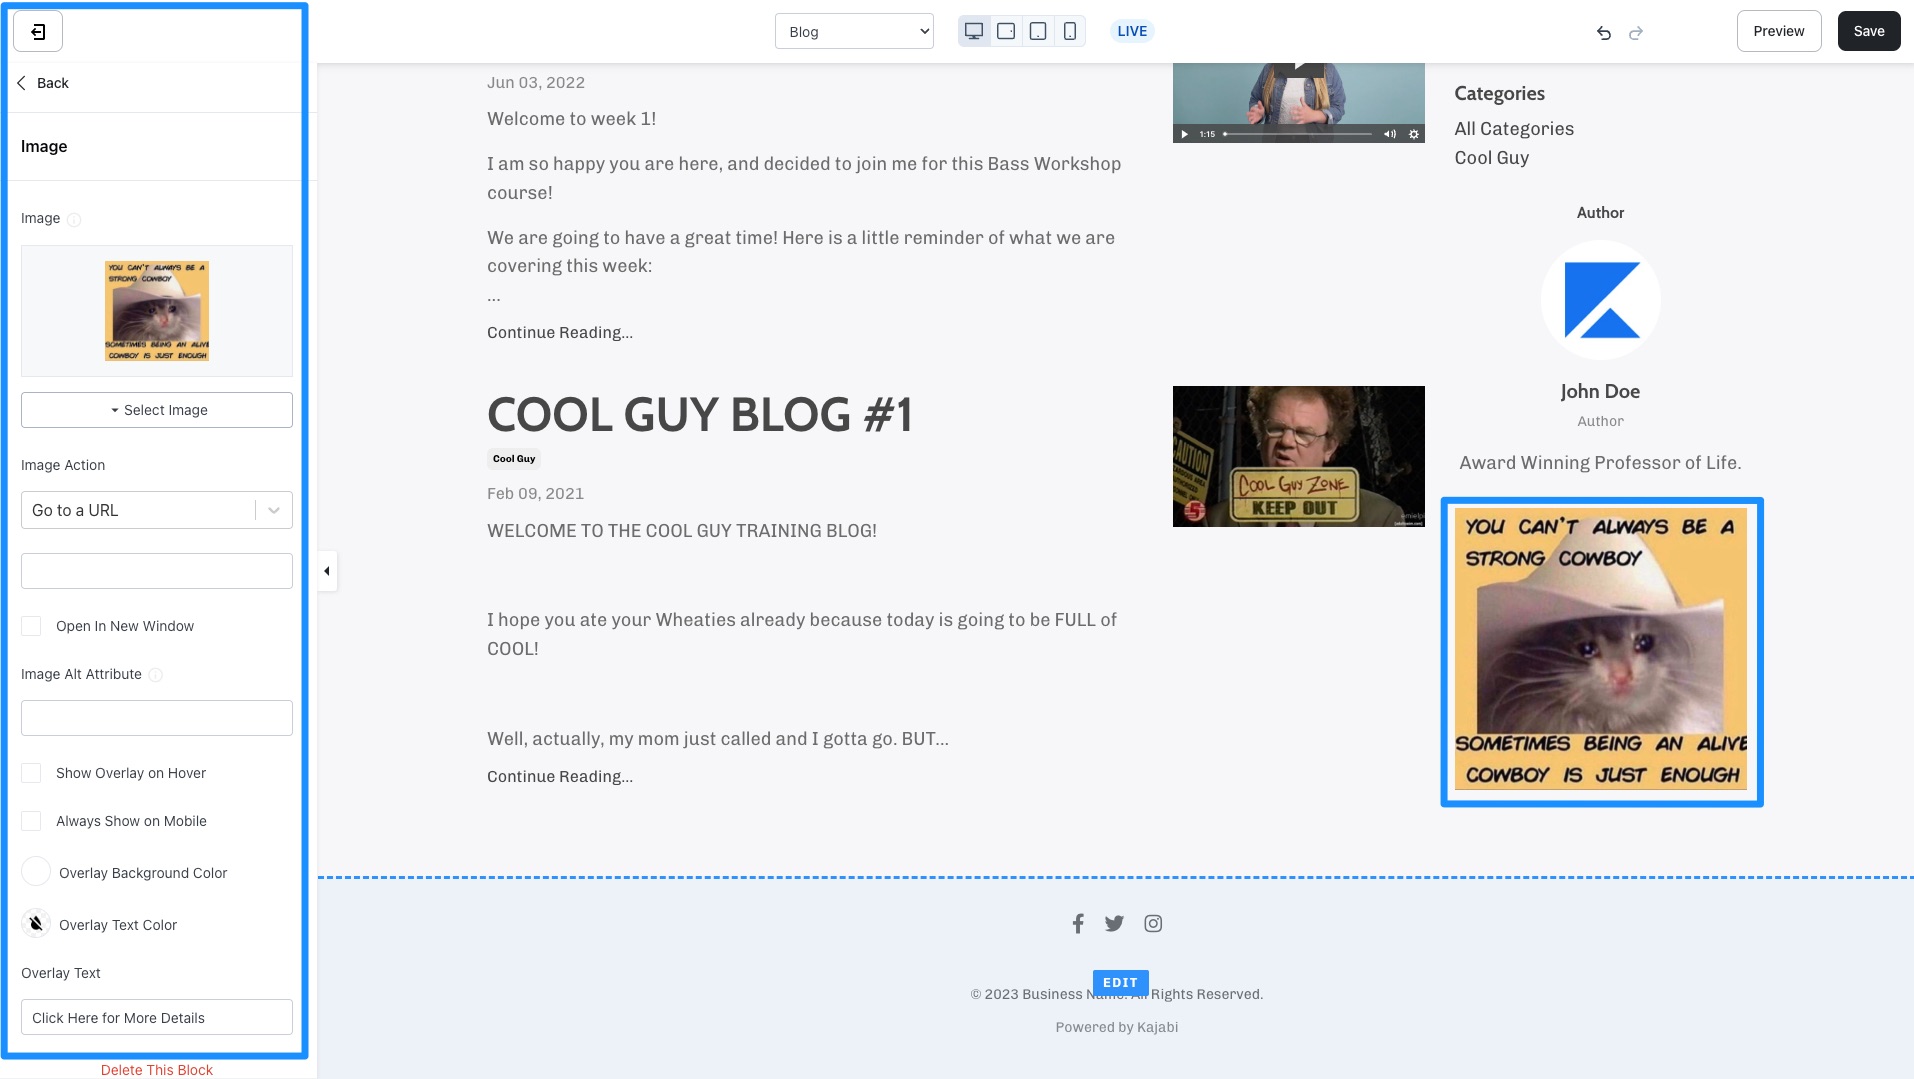1914x1079 pixels.
Task: Click the Preview button
Action: (x=1778, y=31)
